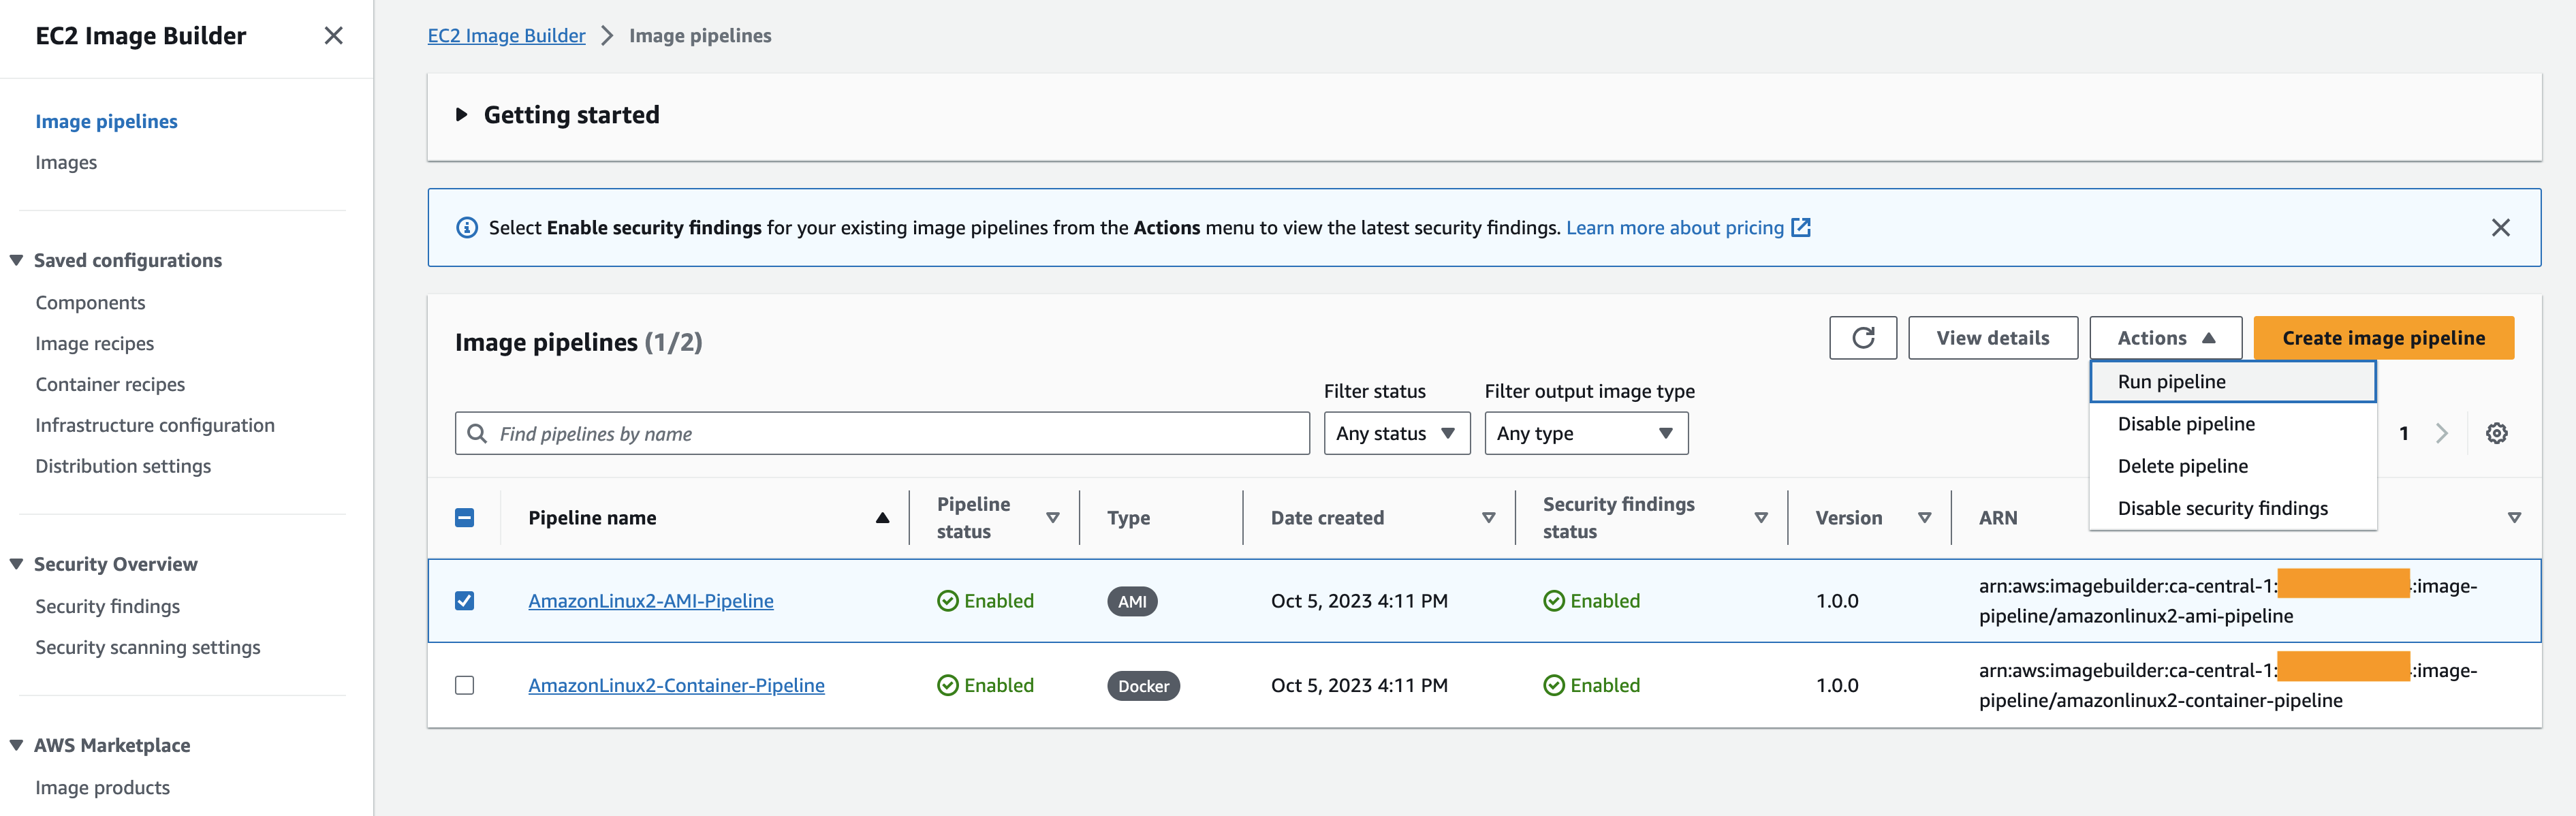This screenshot has width=2576, height=816.
Task: Uncheck the AmazonLinux2-AMI-Pipeline row checkbox
Action: pyautogui.click(x=466, y=601)
